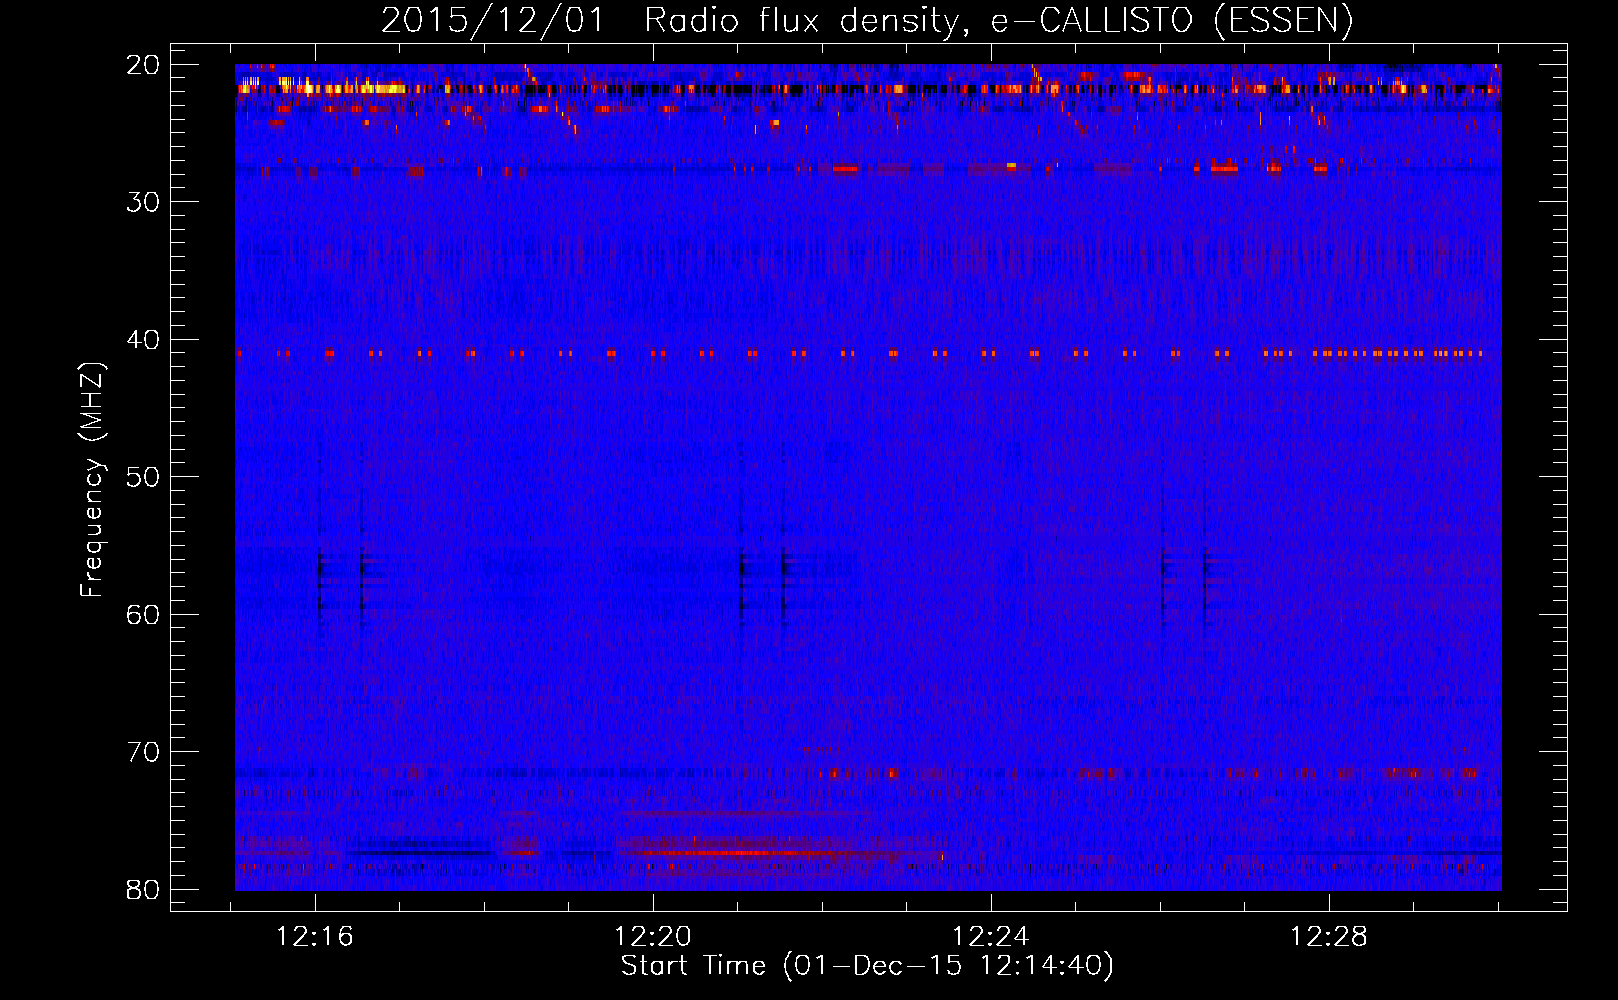Click the 'Start Time (01-Dec-15 12:14:40)' x-axis label
Screen dimensions: 1618x1000
pyautogui.click(x=867, y=966)
